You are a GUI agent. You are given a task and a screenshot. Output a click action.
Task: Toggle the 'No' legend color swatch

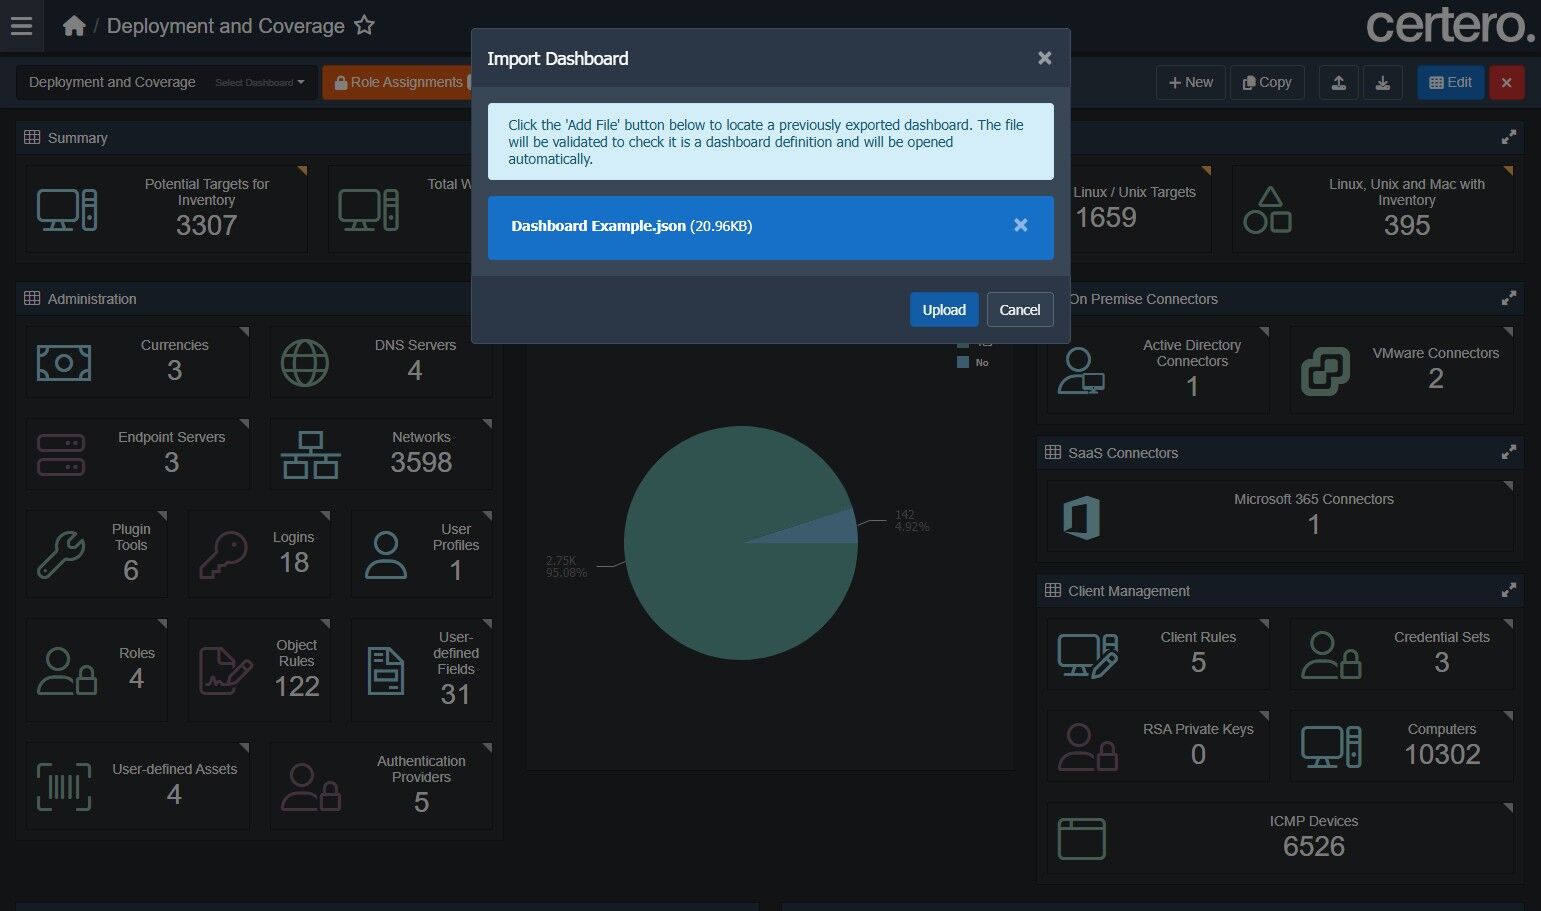pos(963,363)
